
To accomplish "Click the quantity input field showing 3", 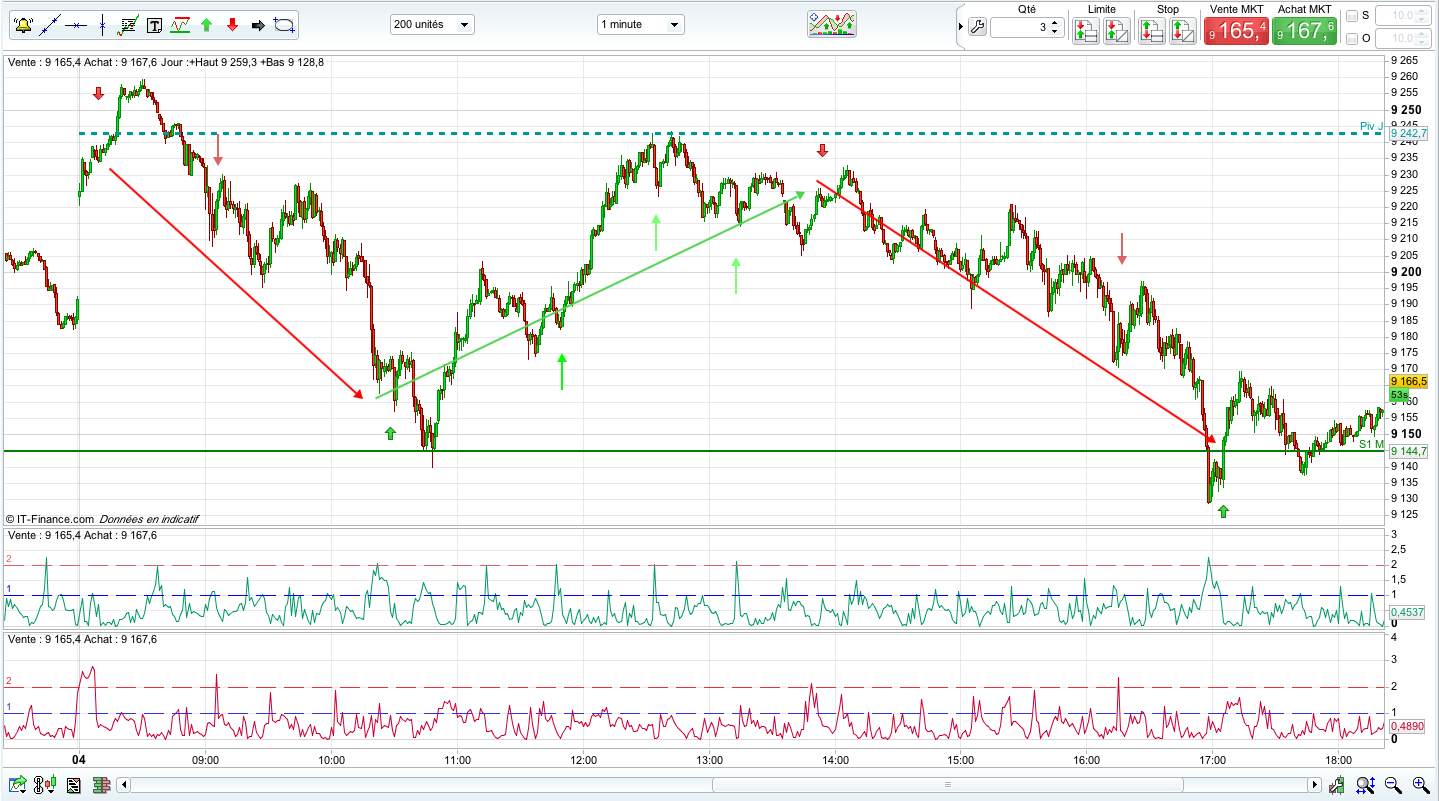I will [x=1020, y=28].
